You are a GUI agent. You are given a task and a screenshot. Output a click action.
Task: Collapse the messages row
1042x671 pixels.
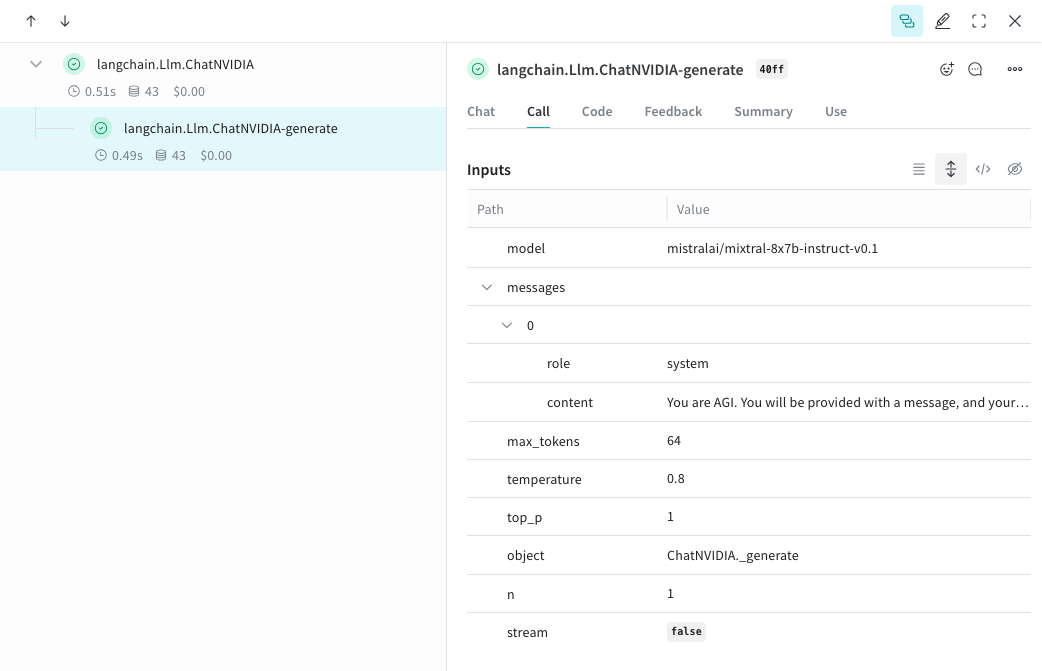pyautogui.click(x=487, y=287)
